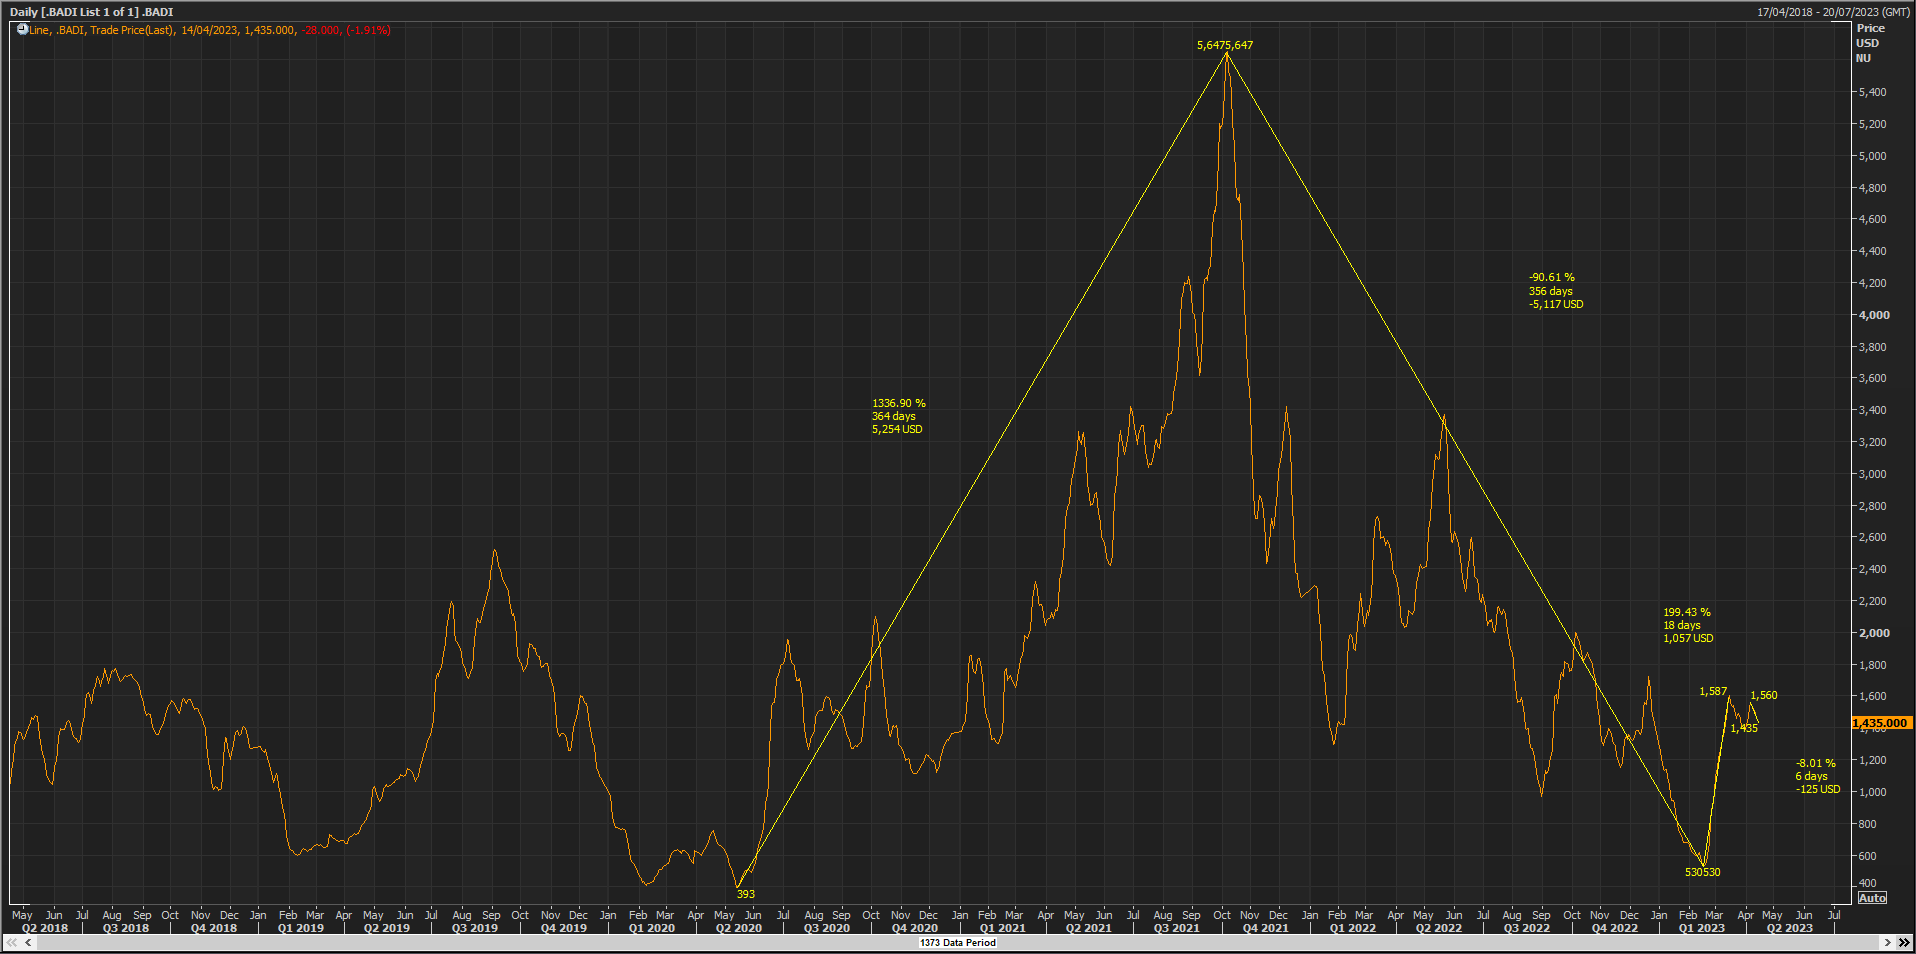
Task: Click the Q3 2019 quarter label
Action: (x=475, y=928)
